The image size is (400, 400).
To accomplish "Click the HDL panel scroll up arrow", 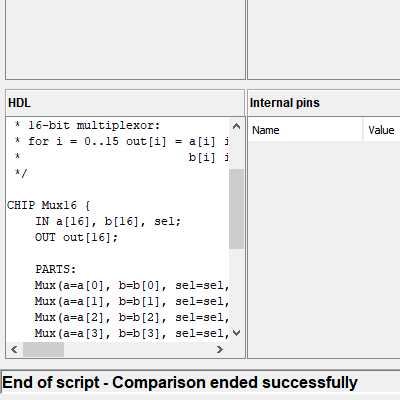I will pyautogui.click(x=236, y=126).
